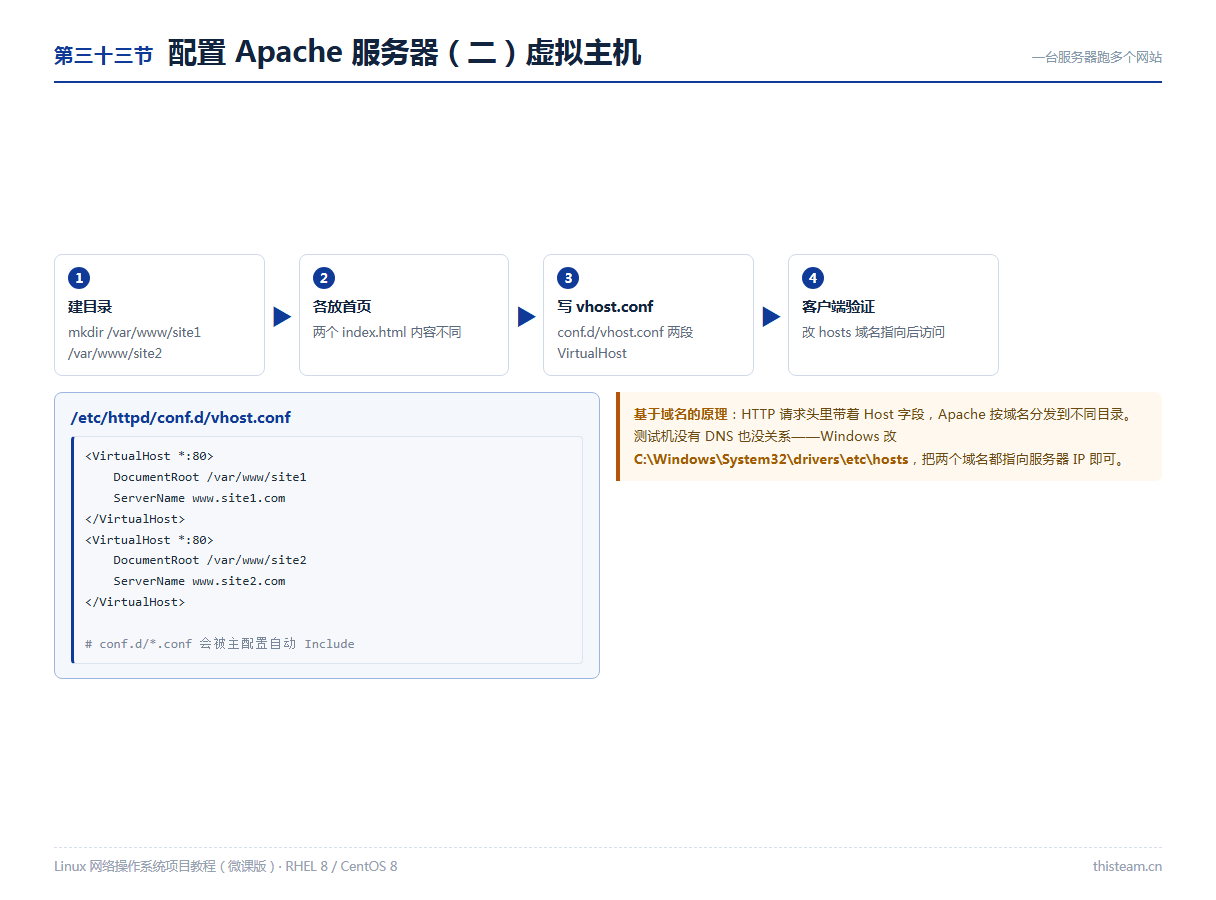Click the slide title 配置 Apache 服务器（二）虚拟主机

point(404,52)
